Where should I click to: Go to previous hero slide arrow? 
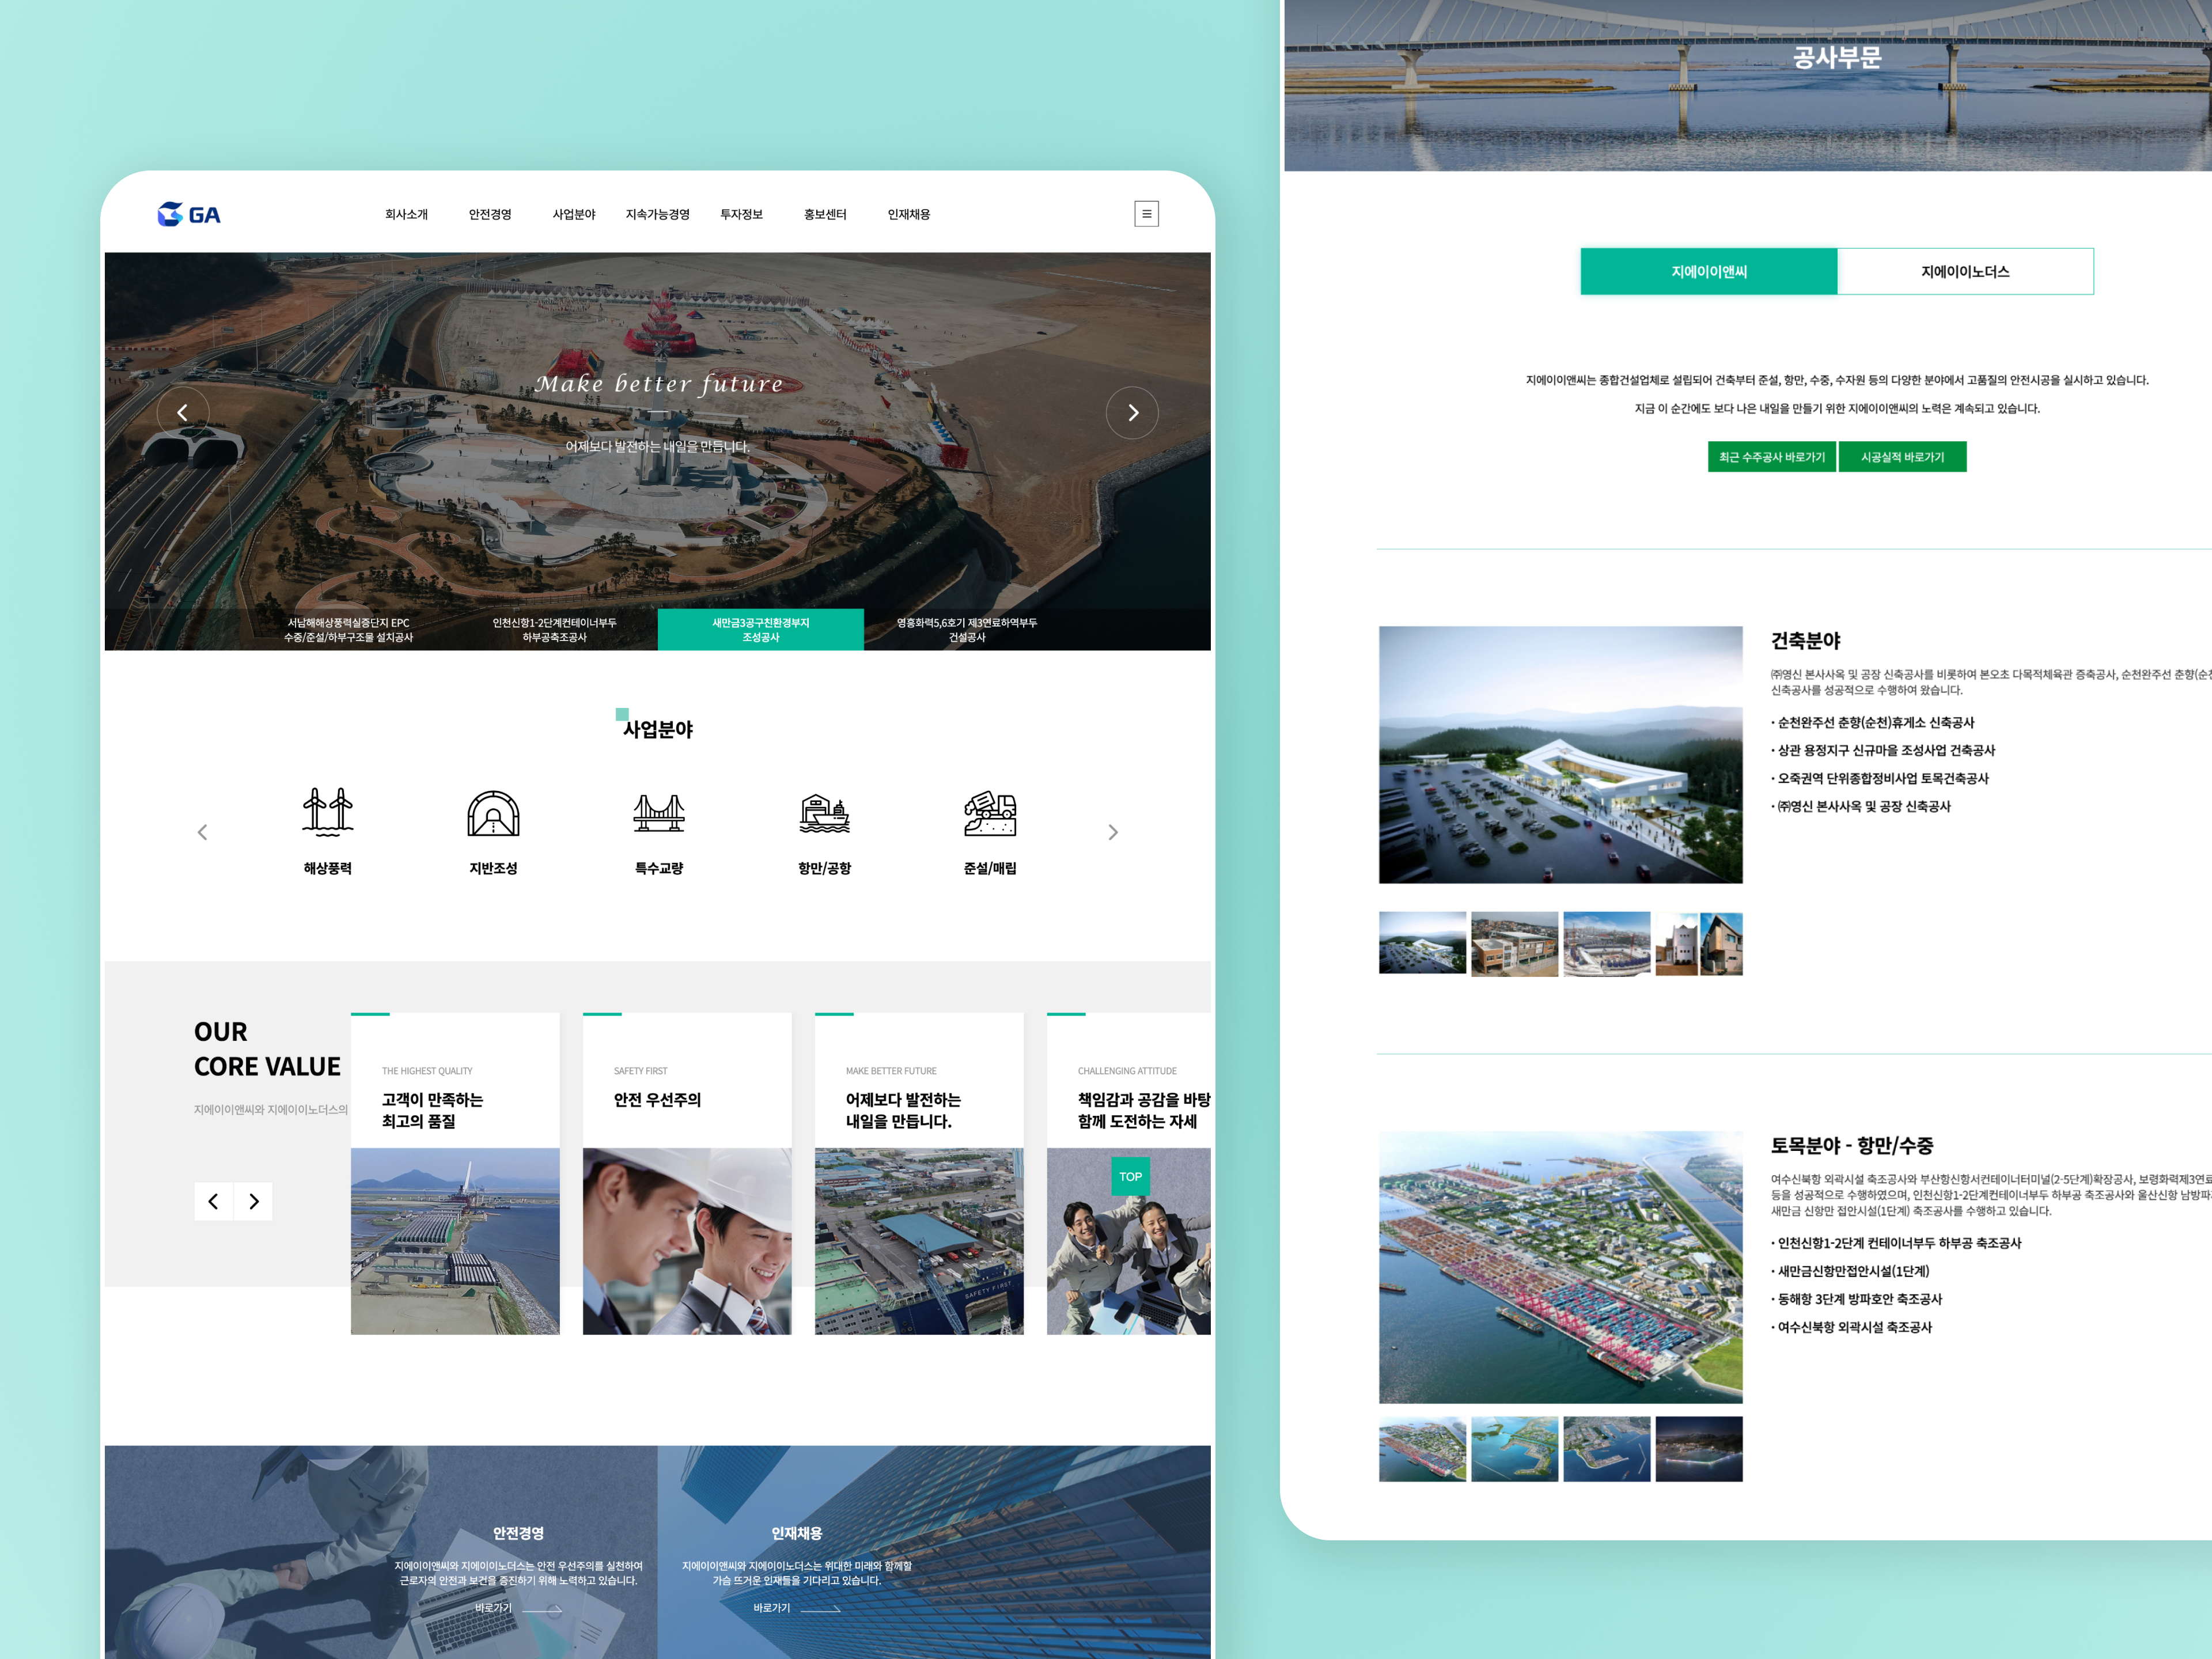tap(183, 413)
